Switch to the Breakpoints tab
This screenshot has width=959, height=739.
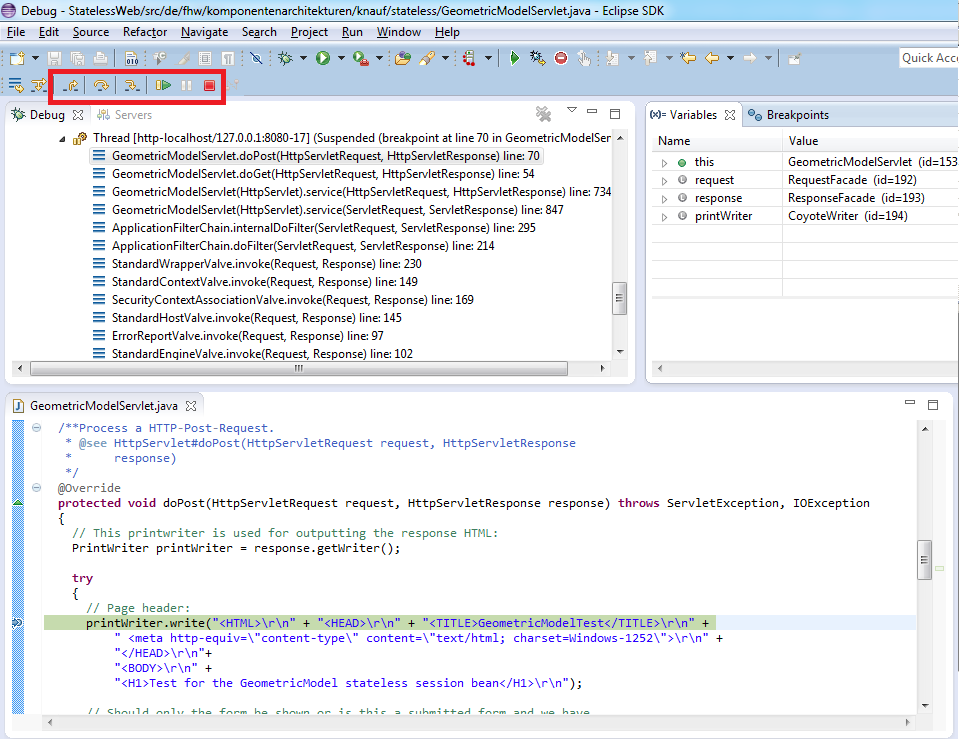pos(796,115)
